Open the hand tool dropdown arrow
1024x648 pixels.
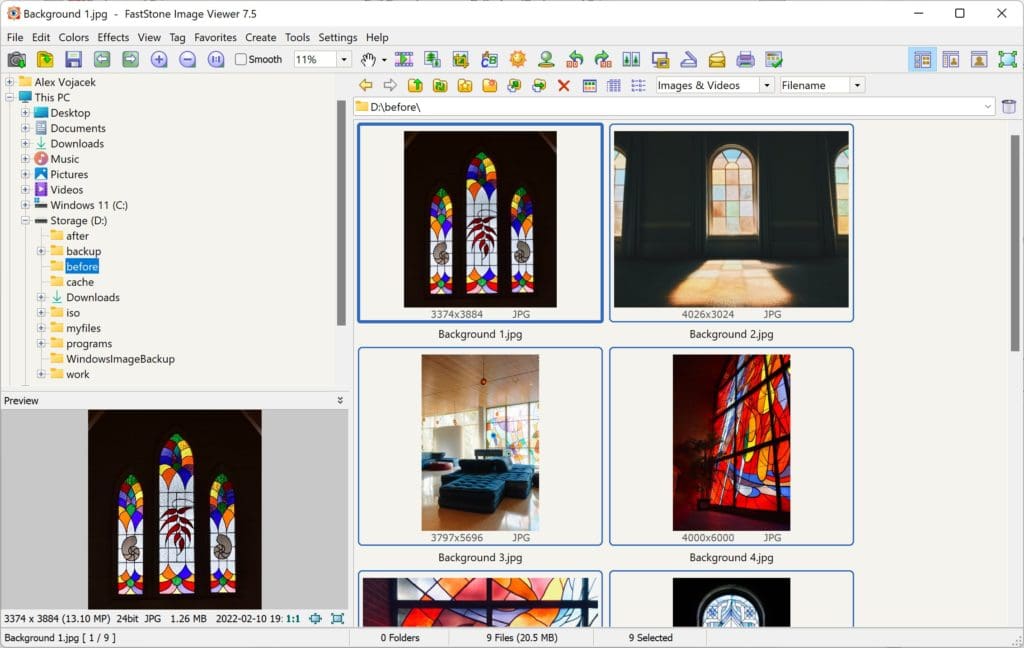[x=384, y=60]
